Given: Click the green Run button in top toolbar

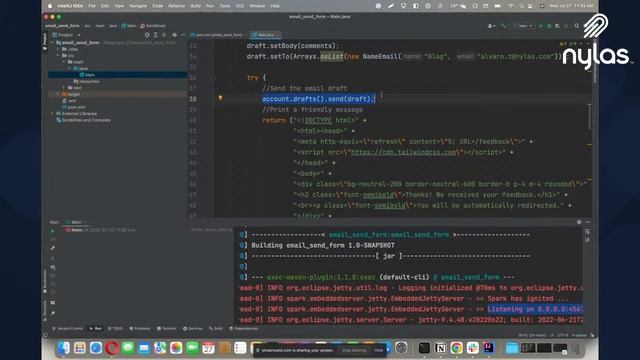Looking at the screenshot, I should click(x=541, y=26).
